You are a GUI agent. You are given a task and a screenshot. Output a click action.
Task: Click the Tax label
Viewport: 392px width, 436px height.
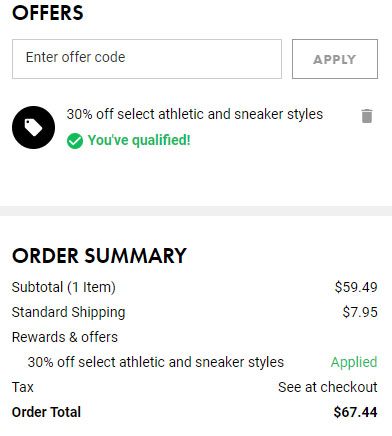23,387
